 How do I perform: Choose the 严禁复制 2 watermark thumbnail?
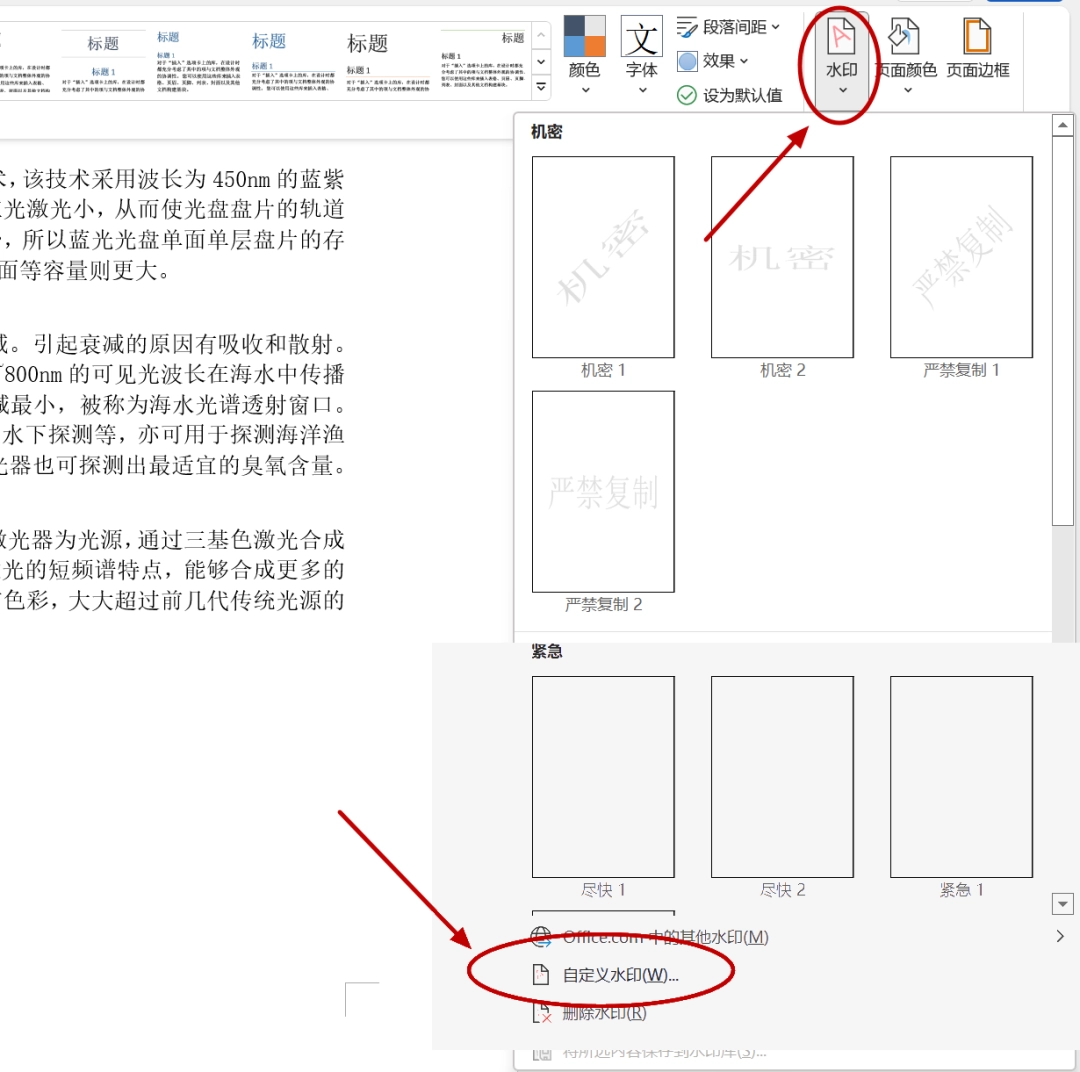point(603,491)
